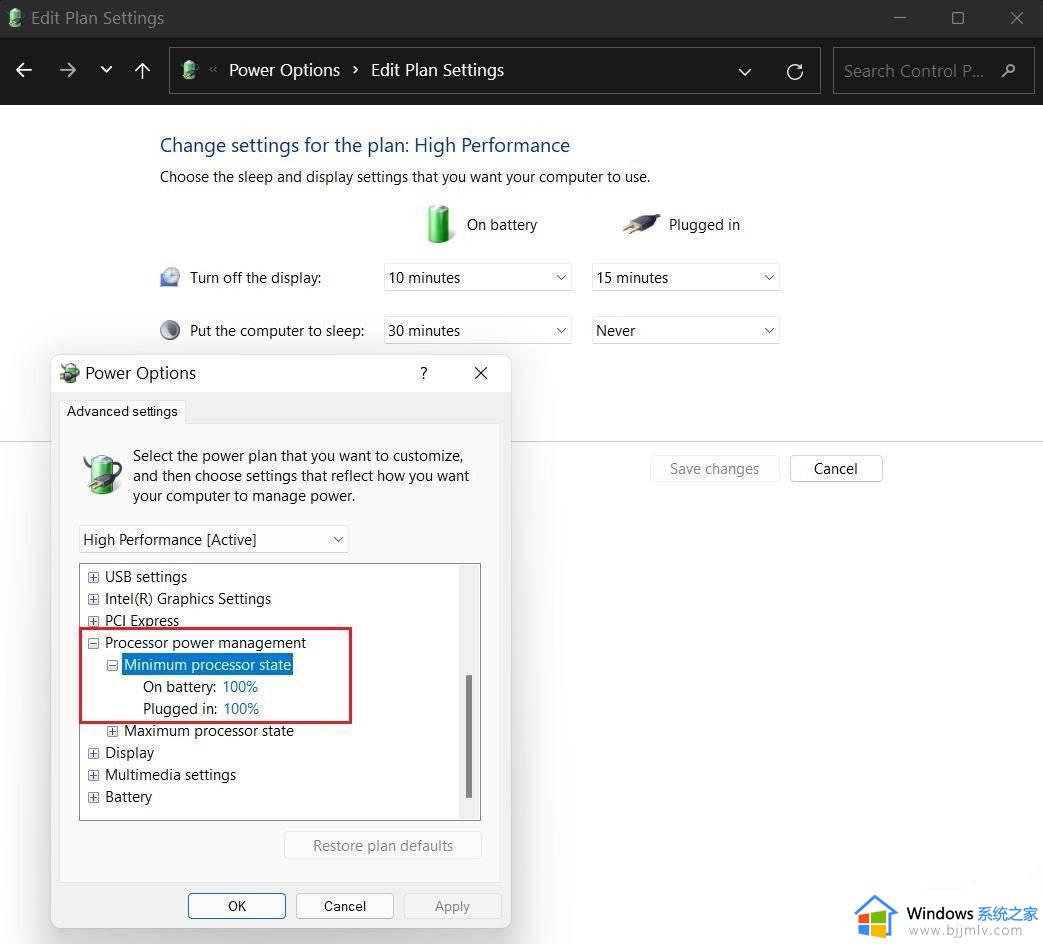Go up one level with the up arrow
This screenshot has height=944, width=1043.
[142, 70]
